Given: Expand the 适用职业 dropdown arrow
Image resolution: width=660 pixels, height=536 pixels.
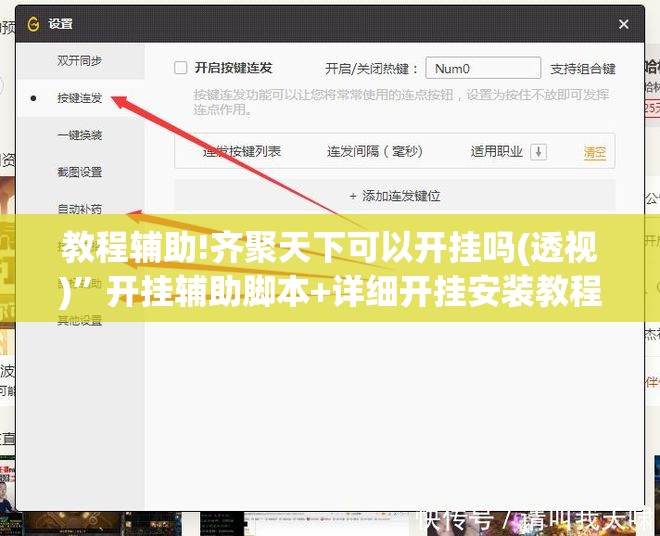Looking at the screenshot, I should 538,152.
